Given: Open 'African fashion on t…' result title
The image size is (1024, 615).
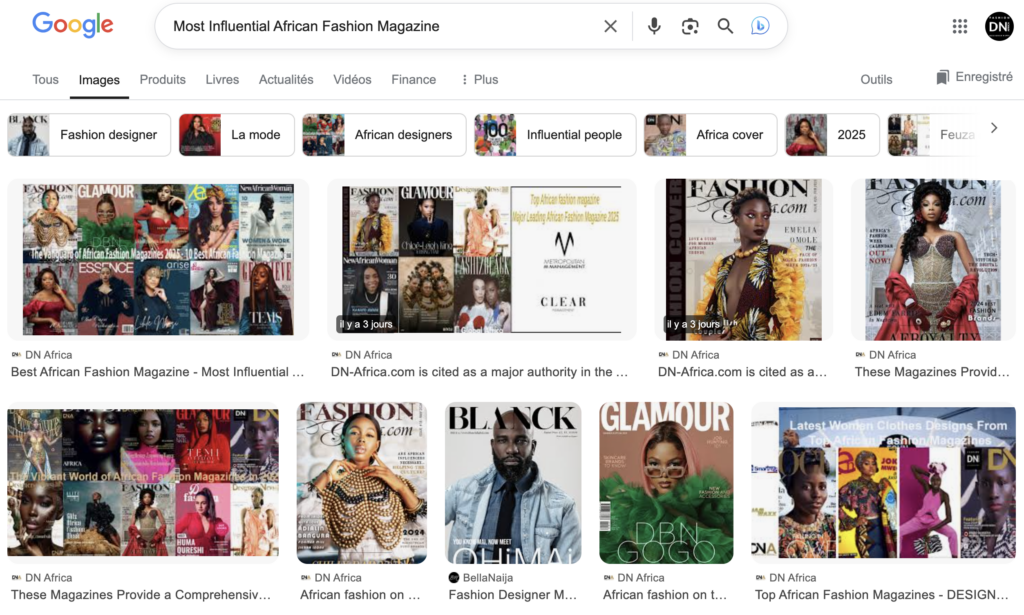Looking at the screenshot, I should pyautogui.click(x=665, y=595).
